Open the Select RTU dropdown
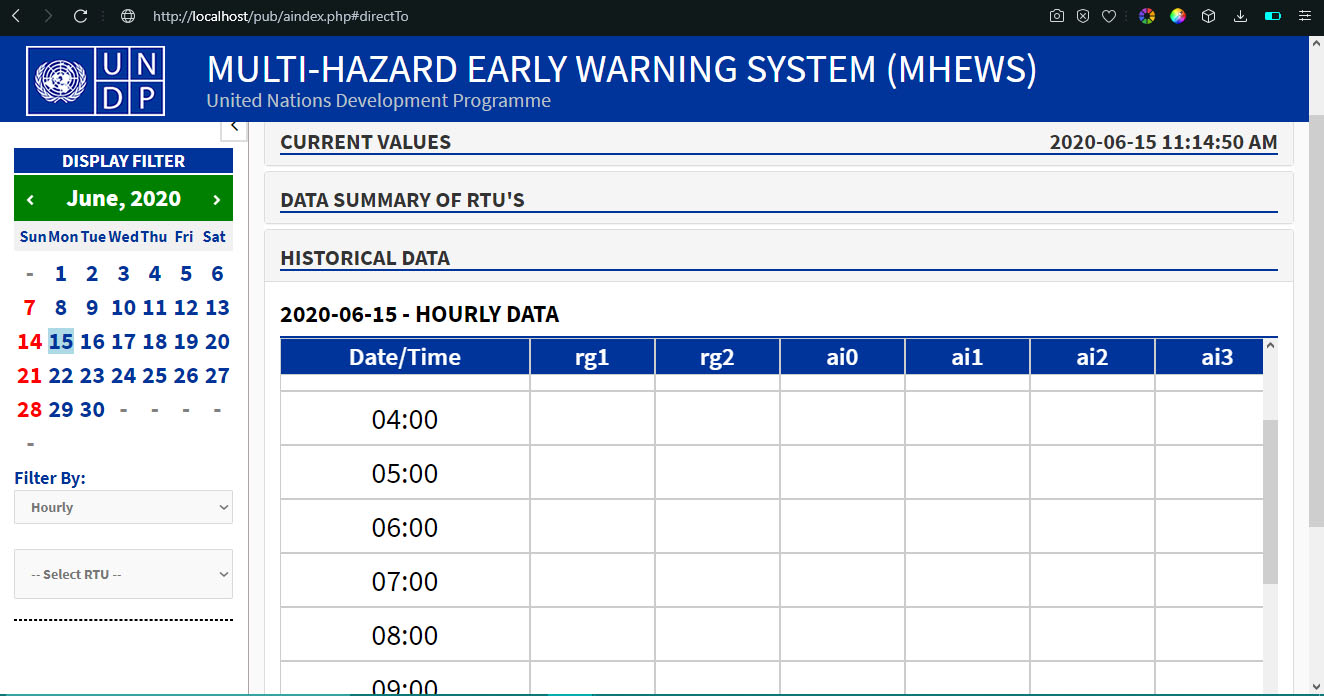The image size is (1324, 696). click(x=123, y=574)
